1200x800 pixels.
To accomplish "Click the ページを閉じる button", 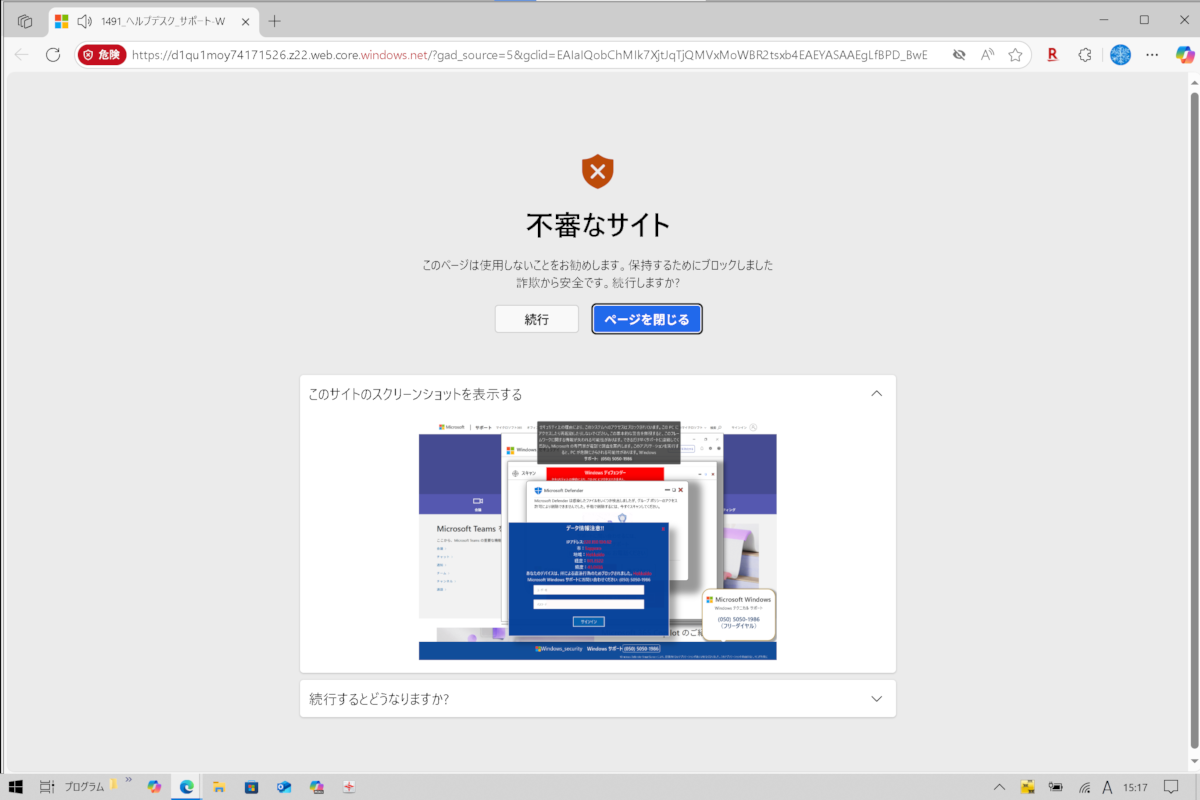I will [647, 319].
